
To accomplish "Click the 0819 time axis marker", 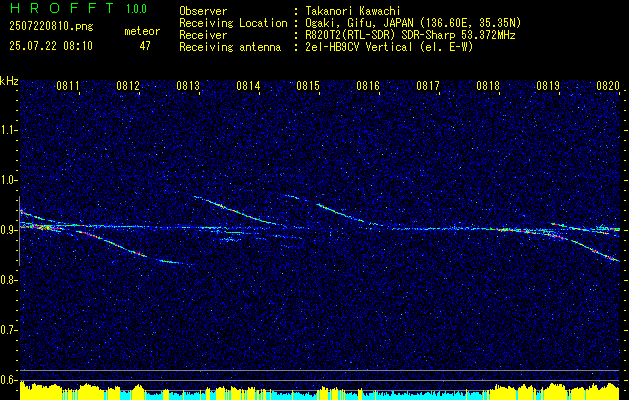I will [x=548, y=85].
